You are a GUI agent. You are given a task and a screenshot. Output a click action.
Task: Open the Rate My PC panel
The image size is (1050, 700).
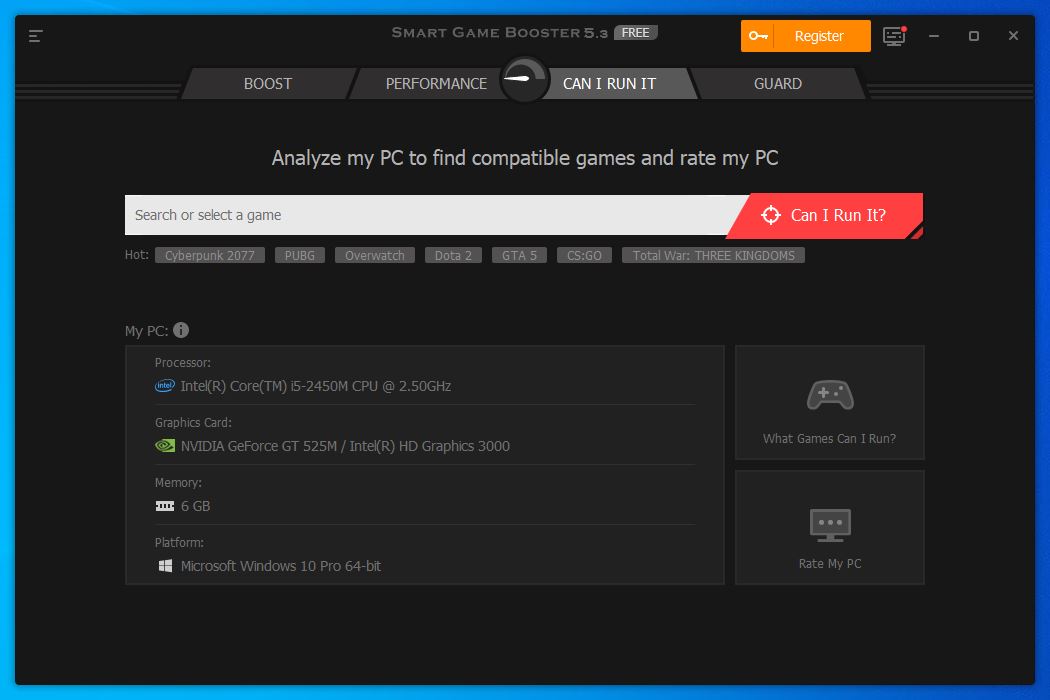tap(830, 527)
